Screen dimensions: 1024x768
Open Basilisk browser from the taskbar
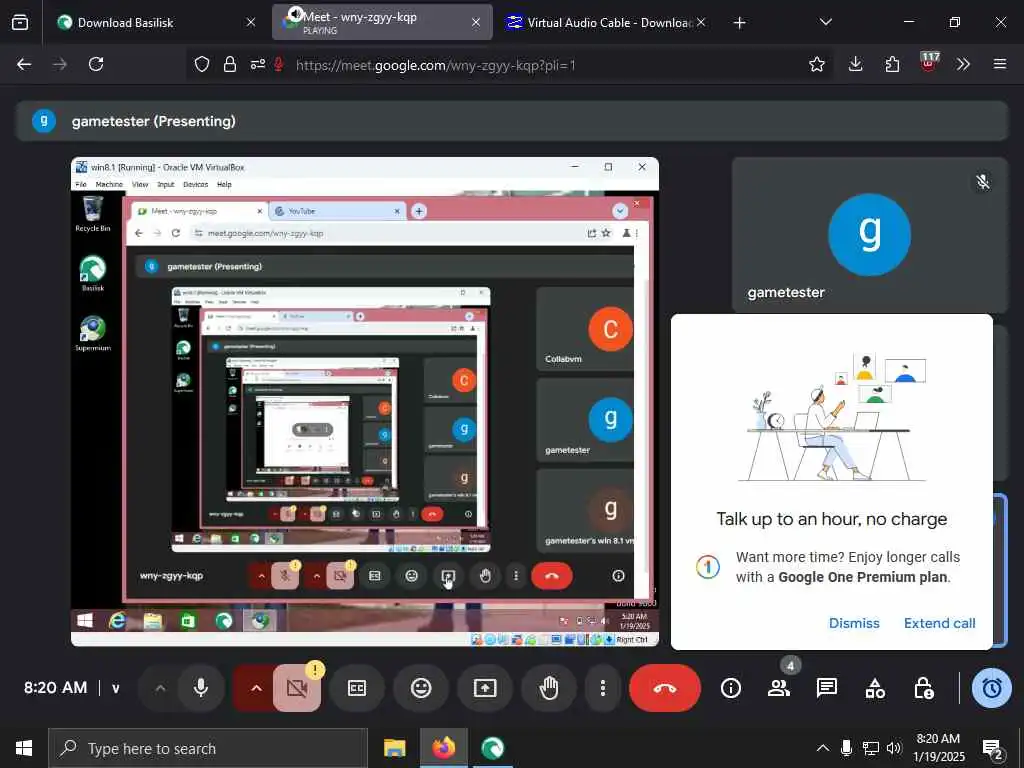pos(492,748)
